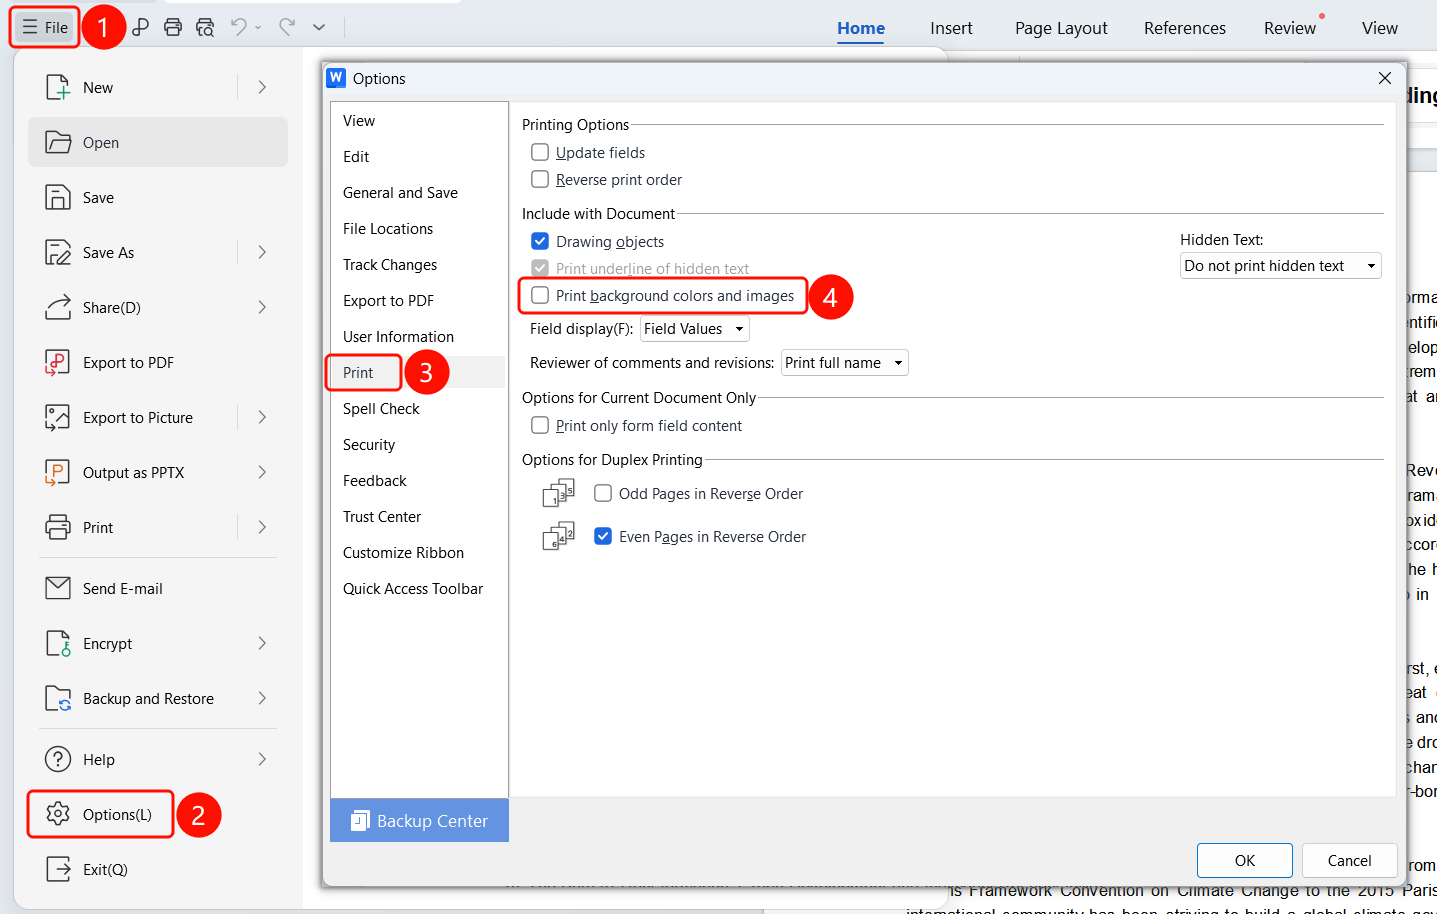Enable the Reverse print order checkbox
Screen dimensions: 1437x914
pyautogui.click(x=540, y=179)
